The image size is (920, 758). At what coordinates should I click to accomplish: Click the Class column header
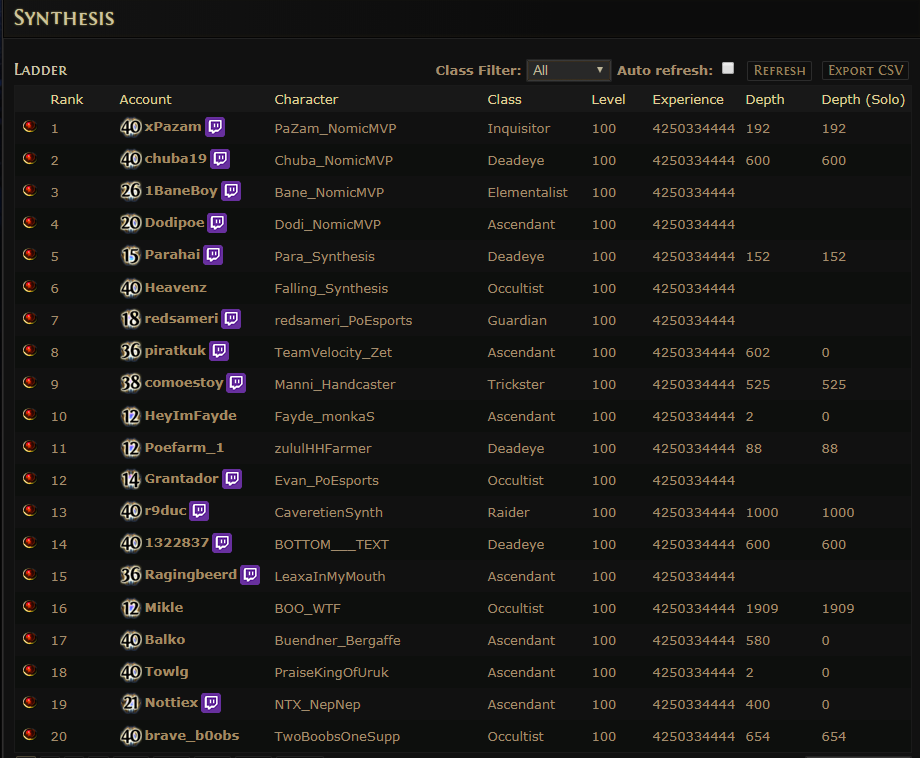tap(505, 100)
